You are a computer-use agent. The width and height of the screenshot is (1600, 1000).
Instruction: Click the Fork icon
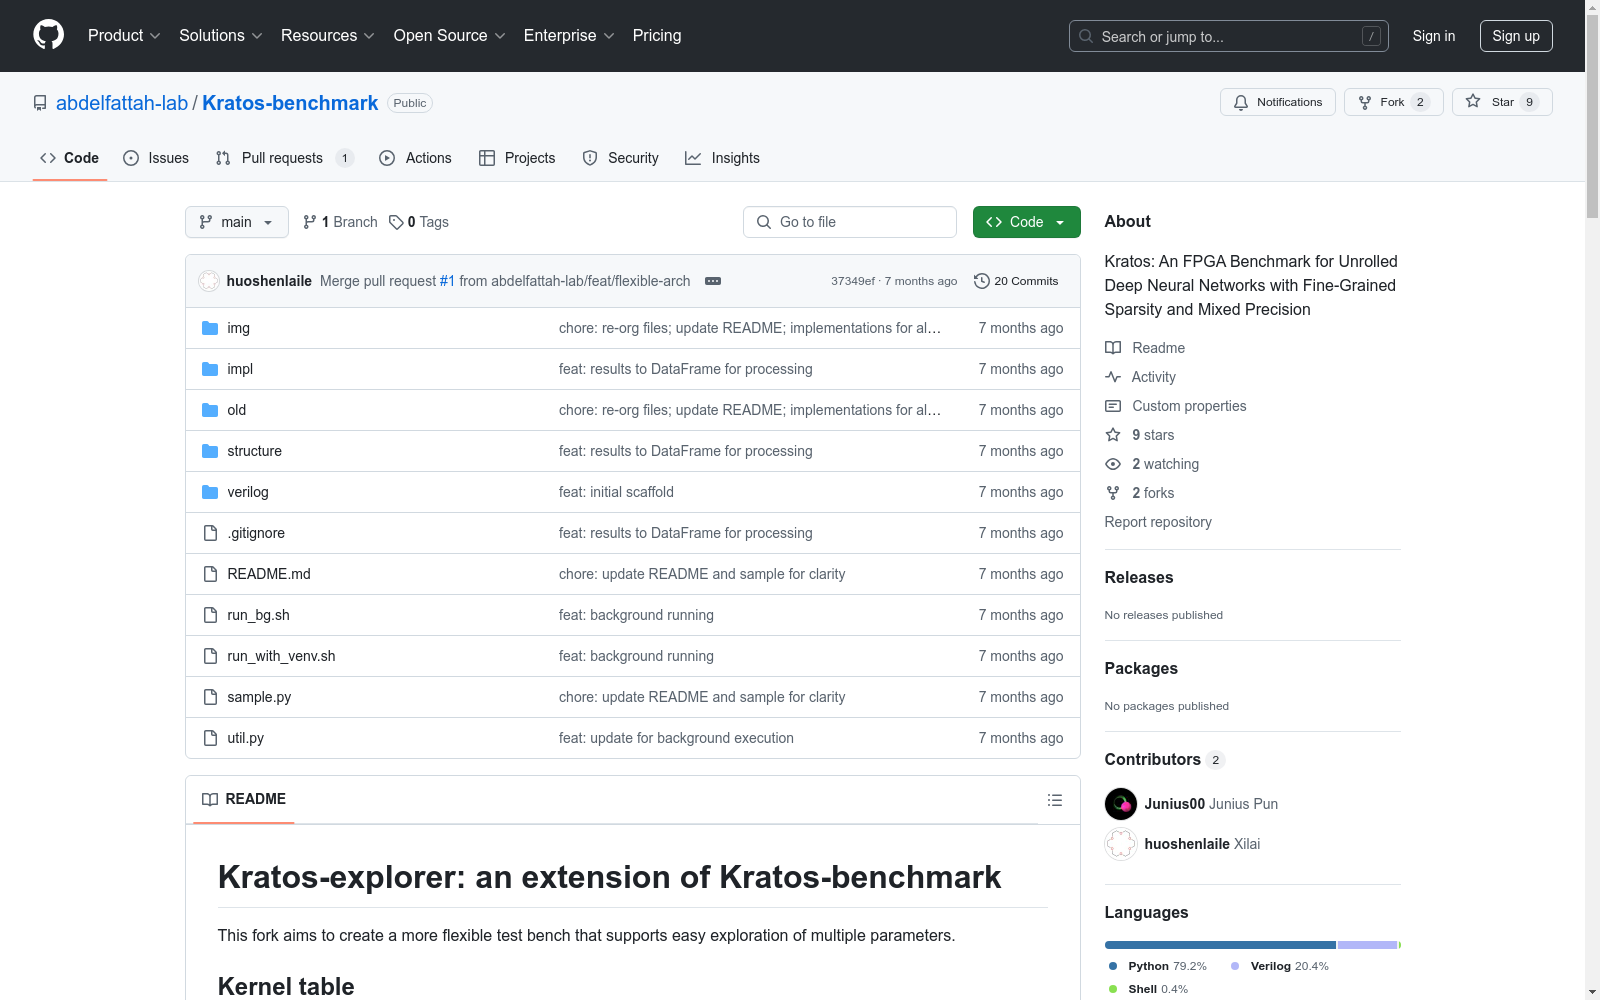tap(1365, 102)
